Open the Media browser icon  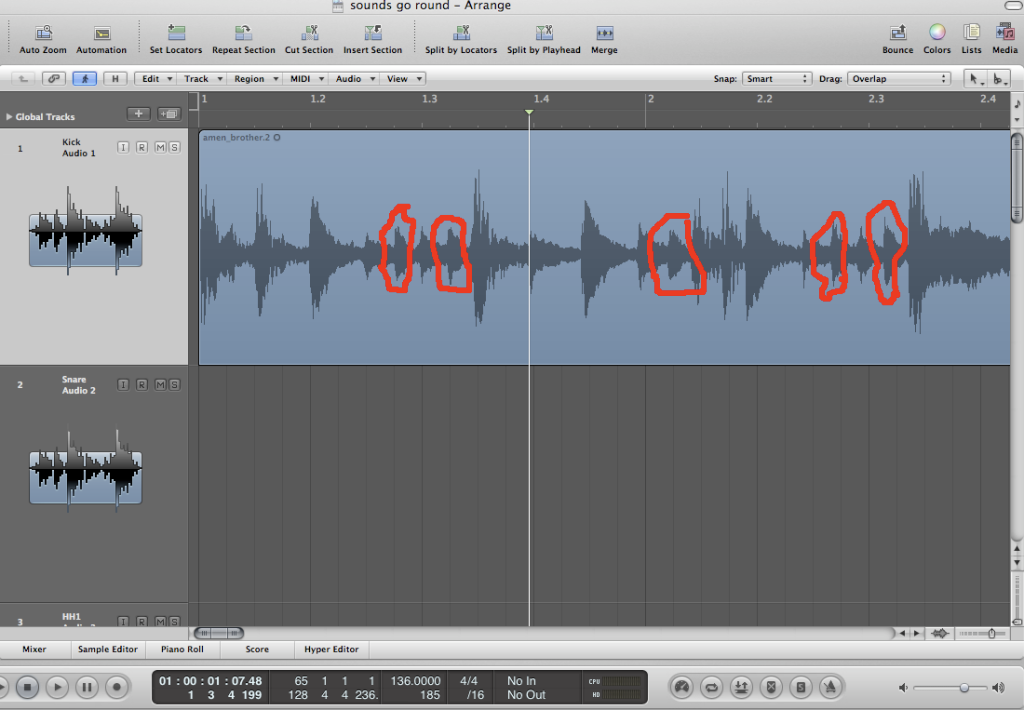(1005, 33)
